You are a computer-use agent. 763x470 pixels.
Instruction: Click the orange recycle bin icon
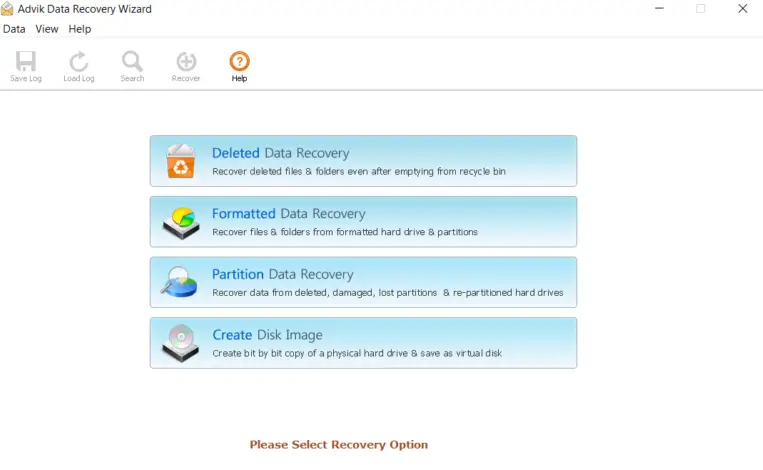pyautogui.click(x=181, y=161)
